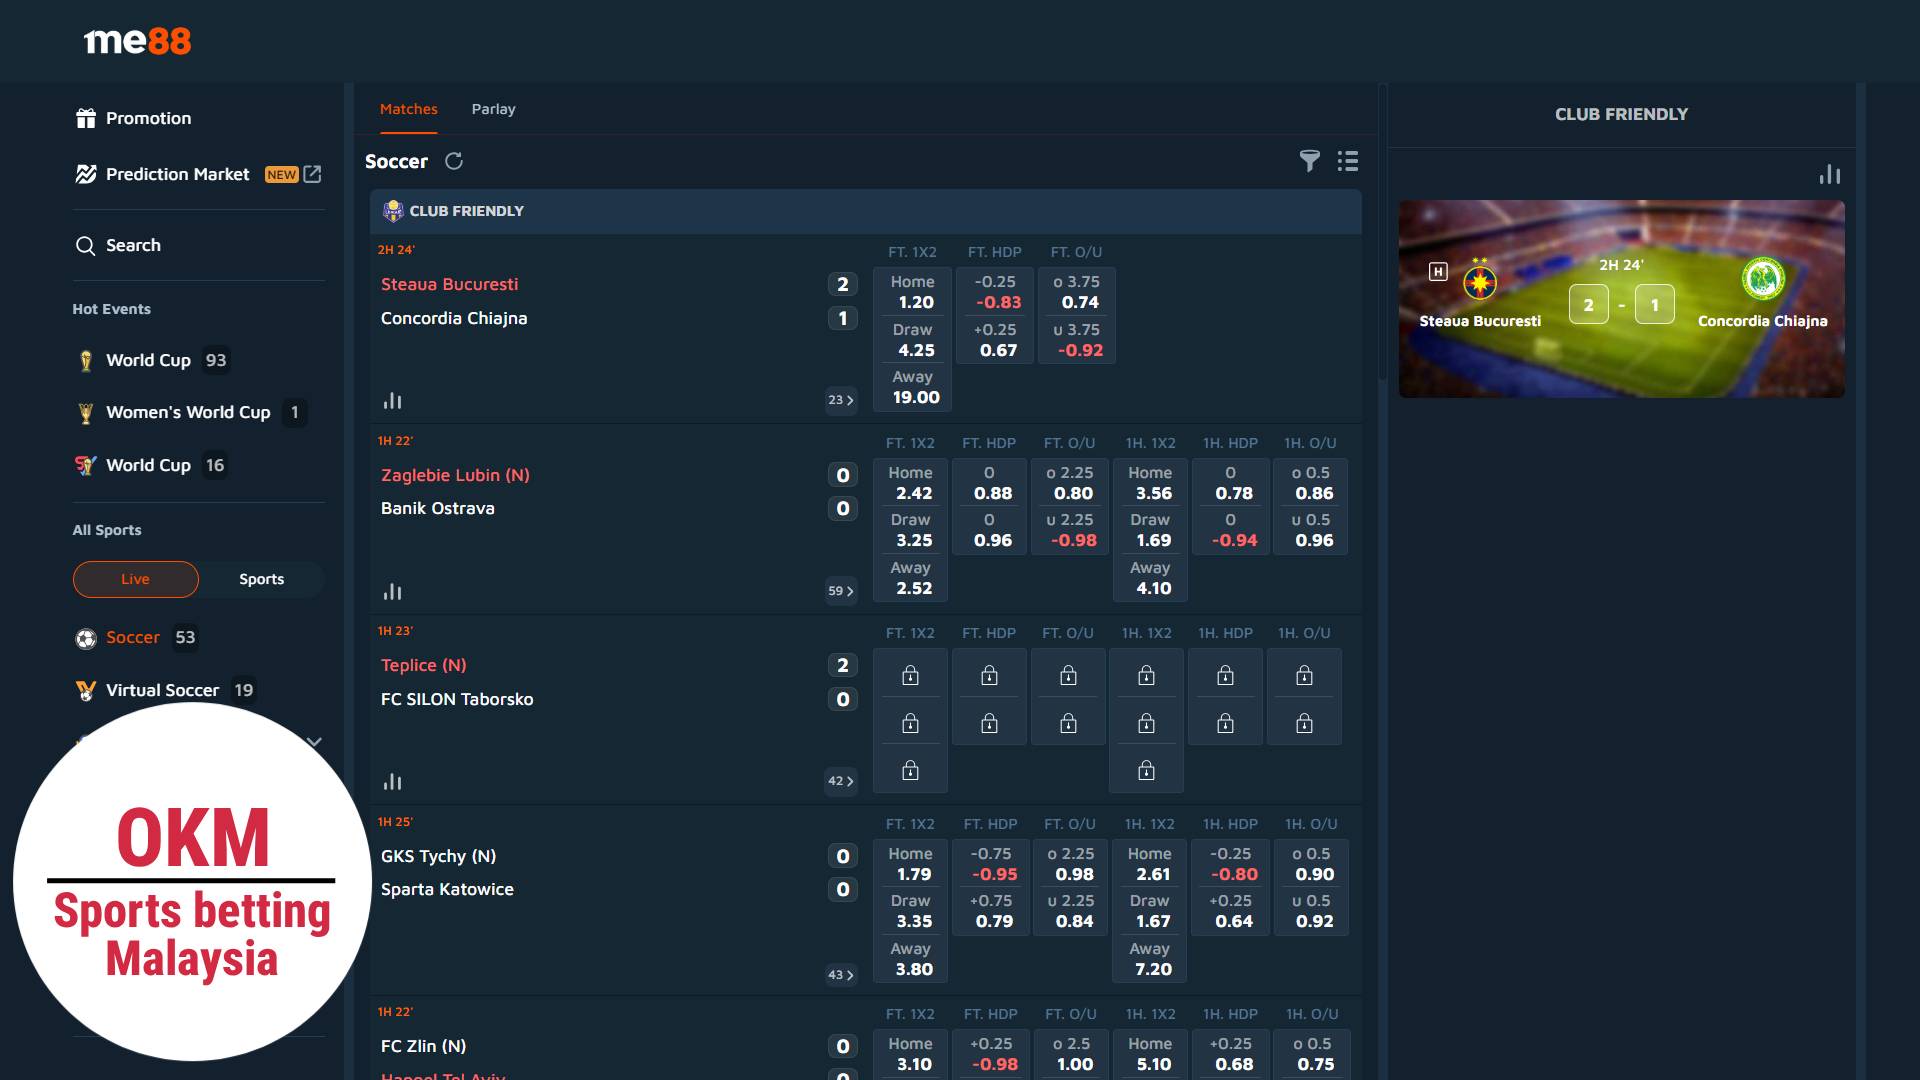Select Virtual Soccer 19 in sidebar
1920x1080 pixels.
pos(165,690)
